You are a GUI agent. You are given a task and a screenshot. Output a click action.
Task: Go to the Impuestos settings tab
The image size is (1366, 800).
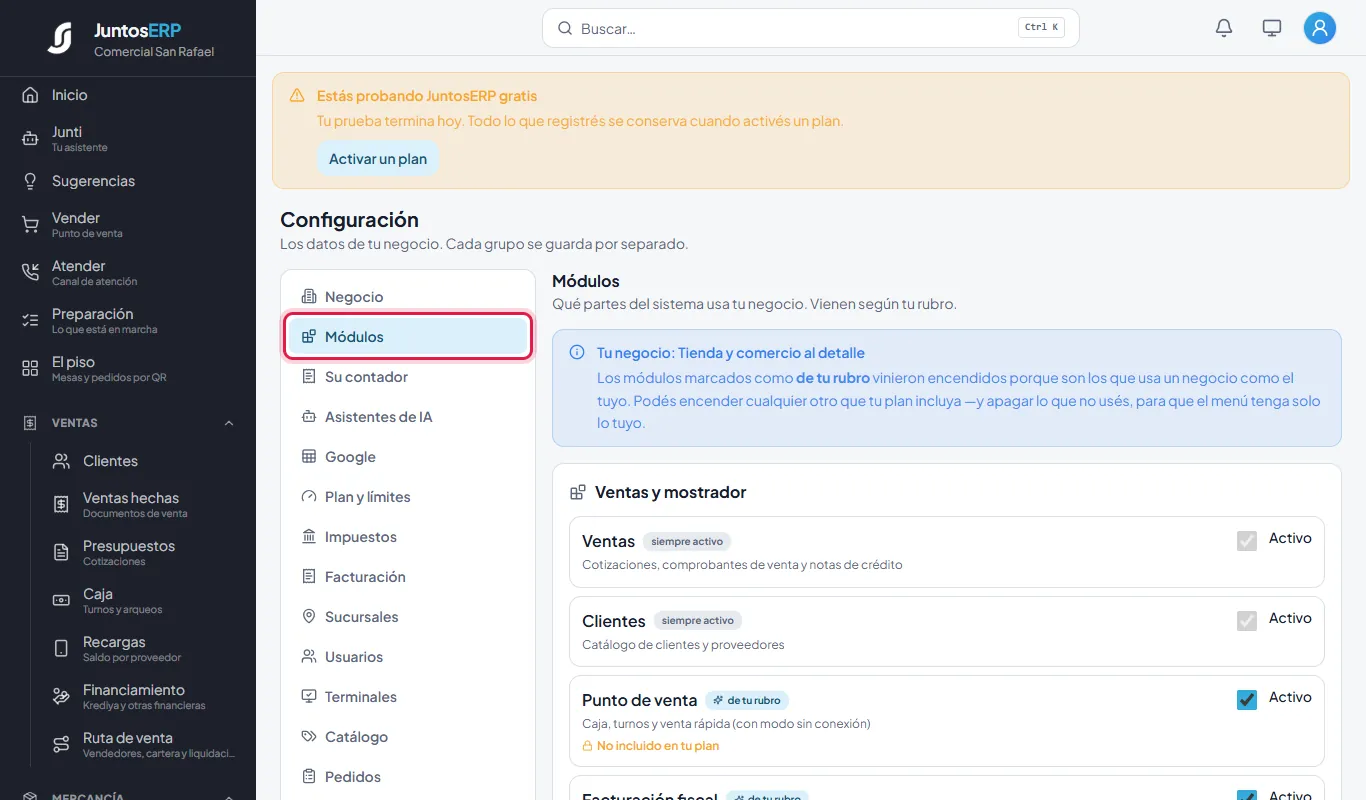(408, 537)
